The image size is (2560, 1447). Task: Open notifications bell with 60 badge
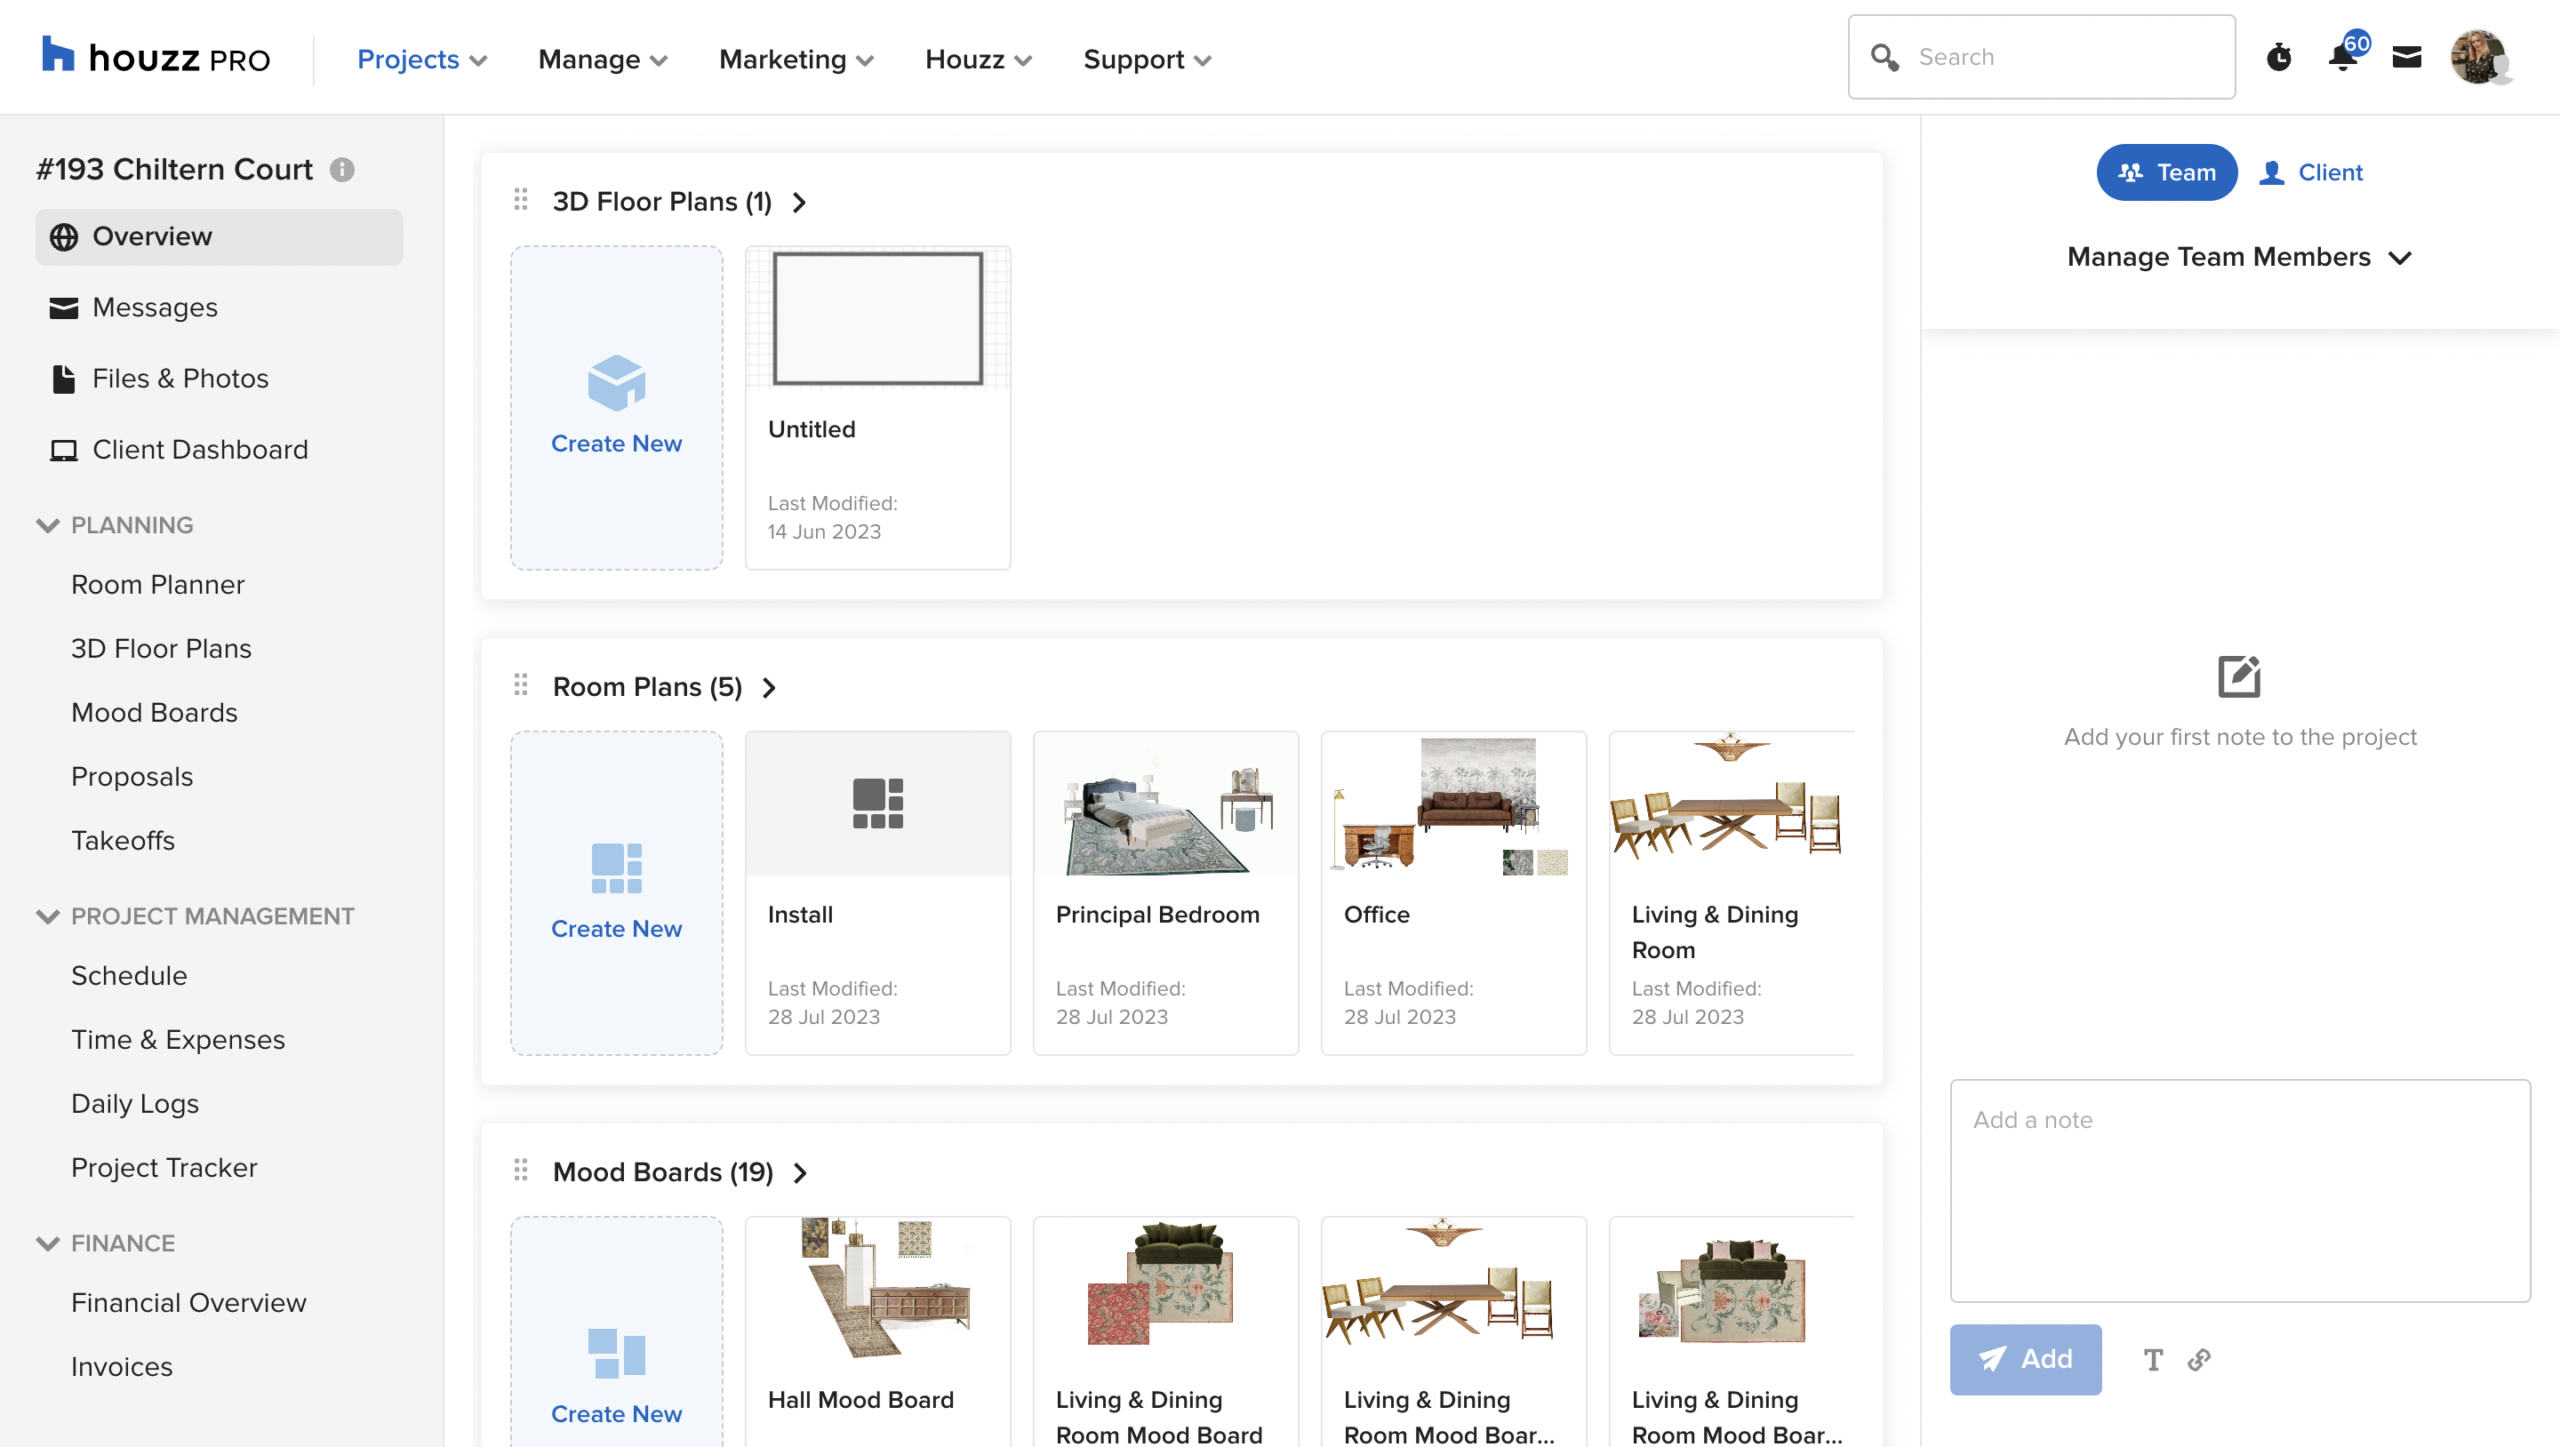pos(2343,57)
